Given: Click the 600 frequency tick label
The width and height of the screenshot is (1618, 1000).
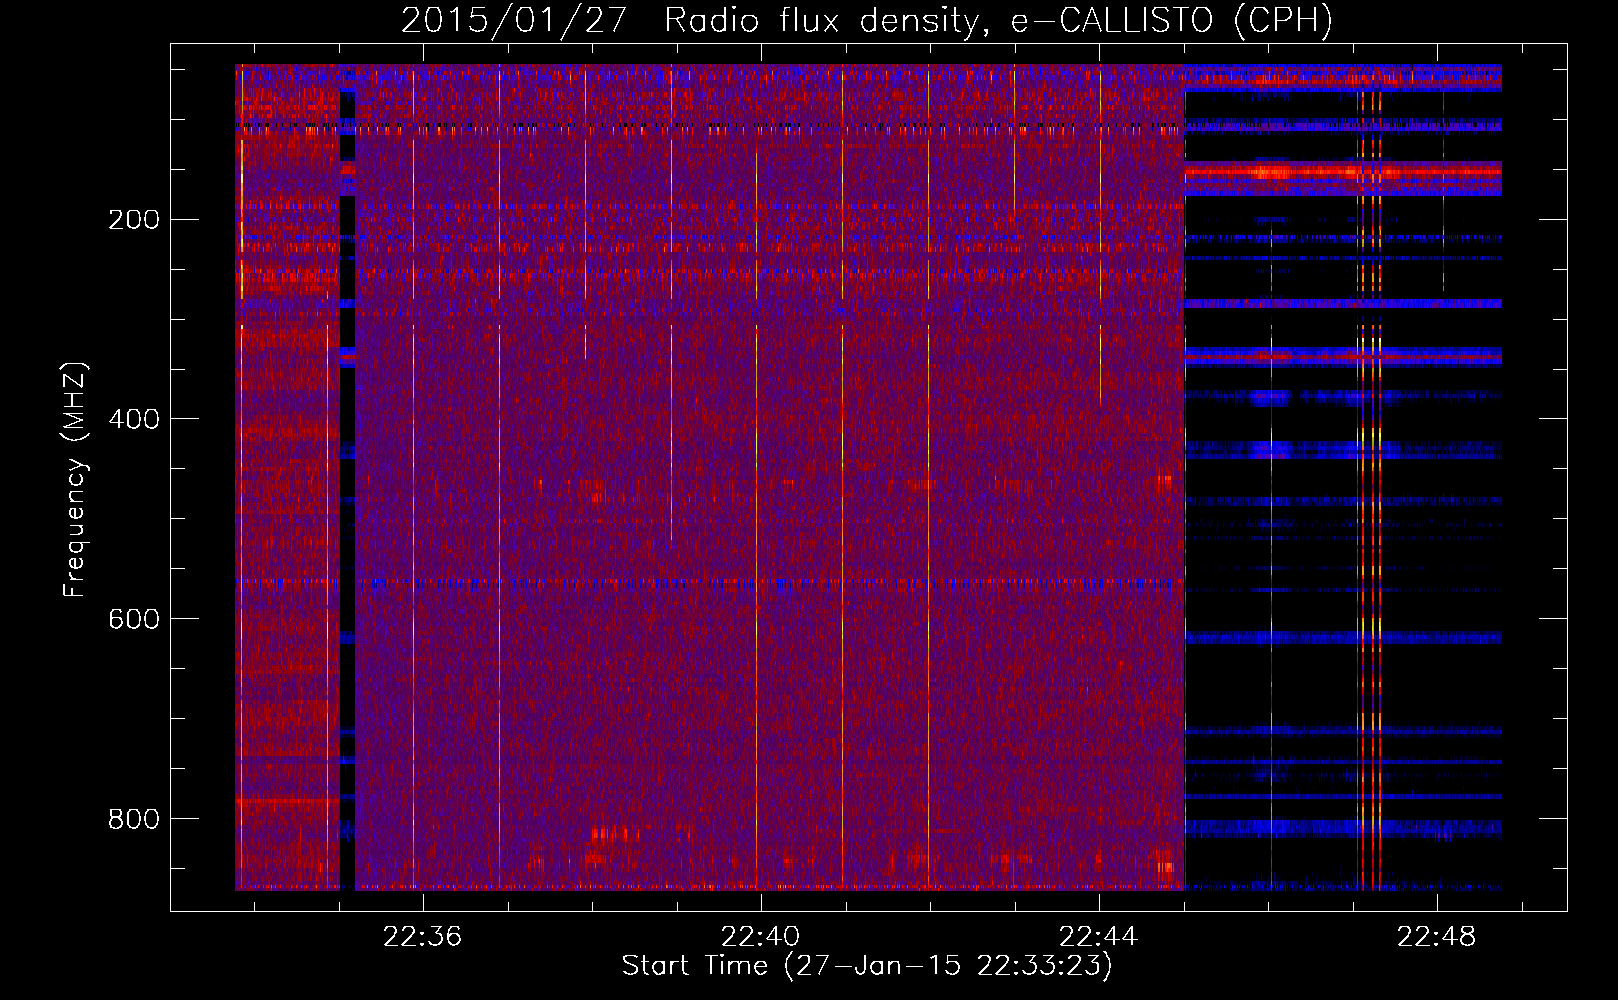Looking at the screenshot, I should click(x=134, y=620).
